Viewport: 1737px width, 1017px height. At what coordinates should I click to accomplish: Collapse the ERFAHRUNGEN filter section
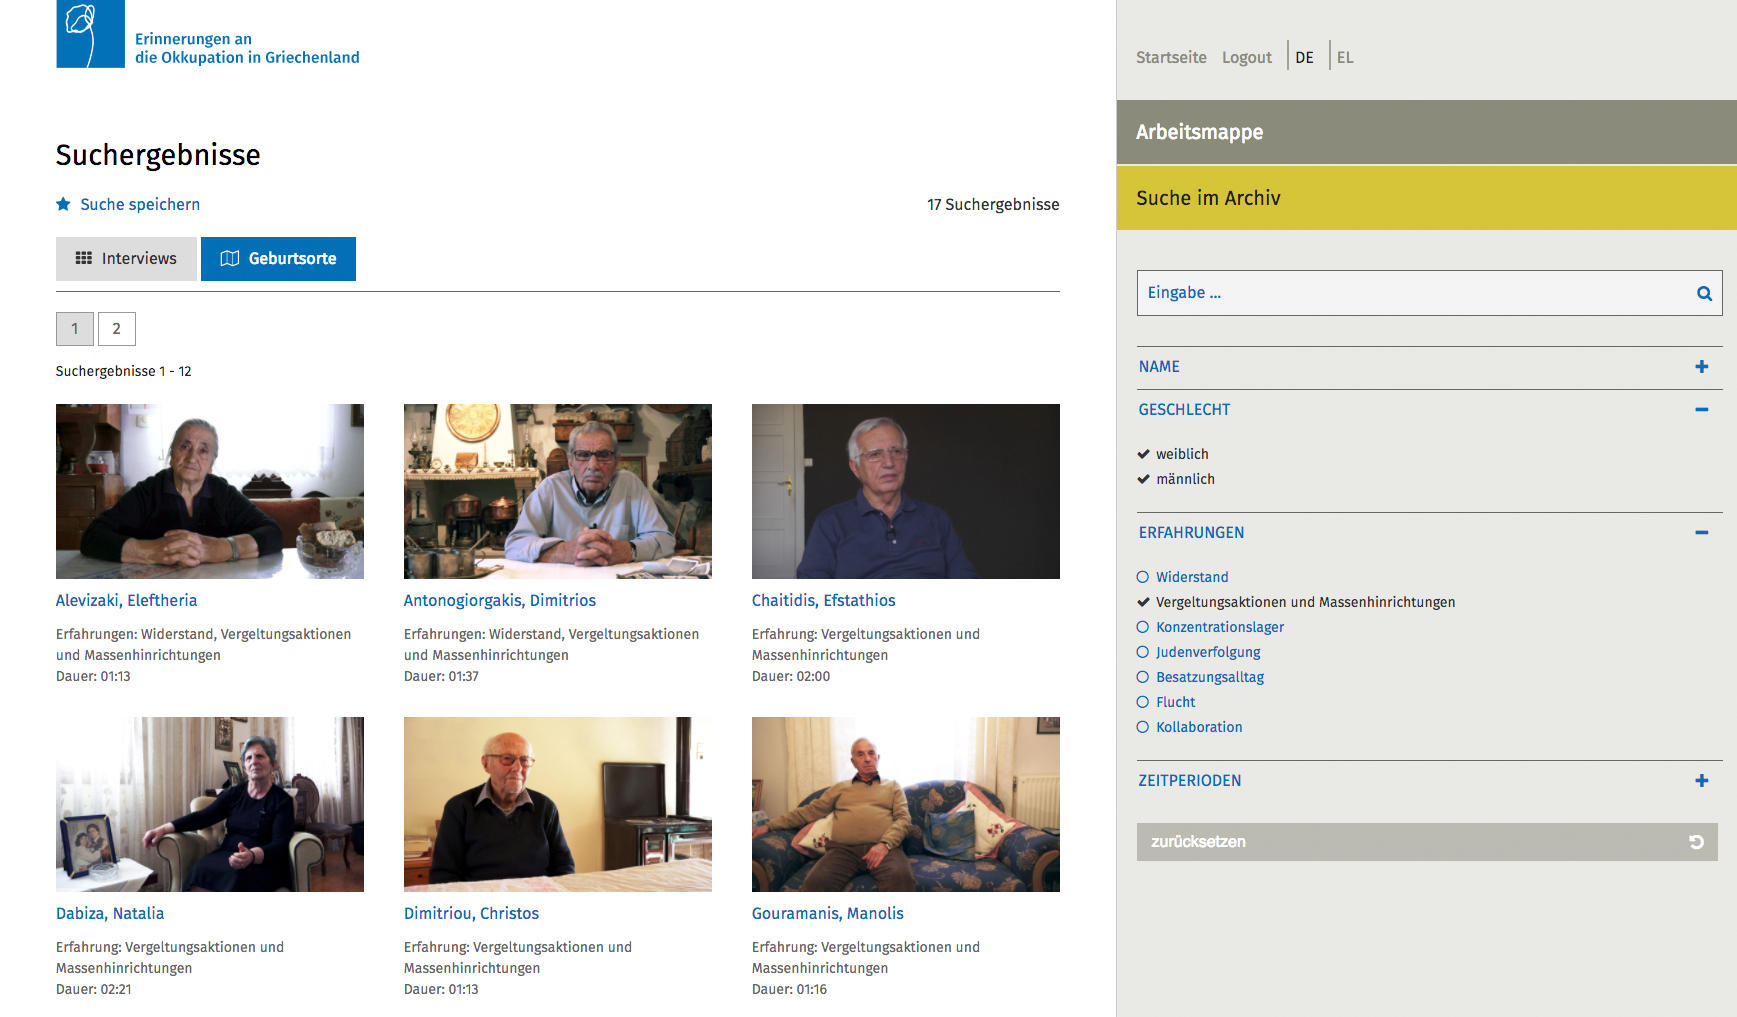[x=1701, y=533]
